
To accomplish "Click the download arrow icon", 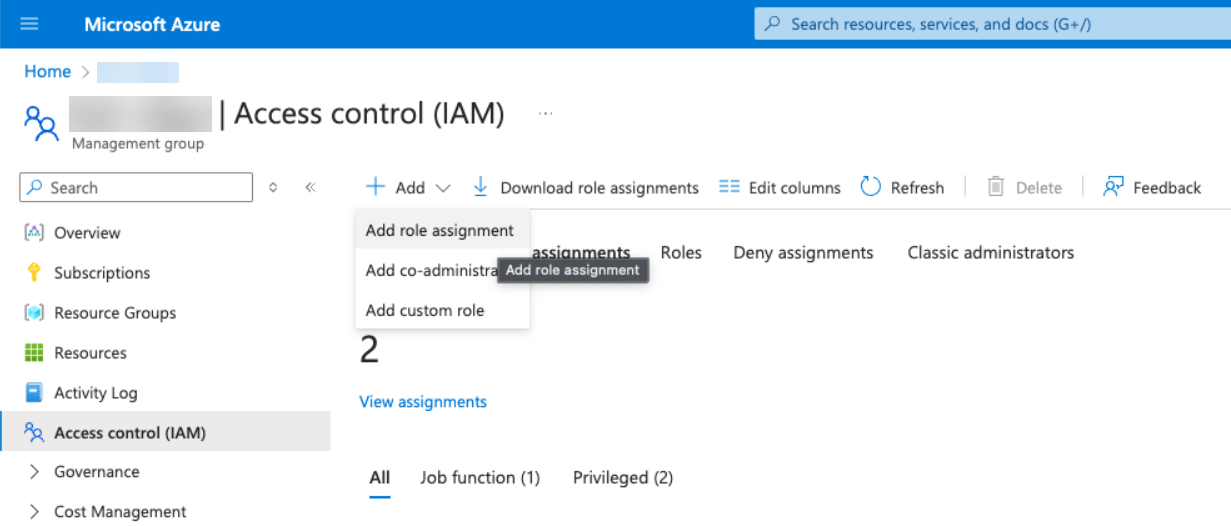I will [481, 187].
